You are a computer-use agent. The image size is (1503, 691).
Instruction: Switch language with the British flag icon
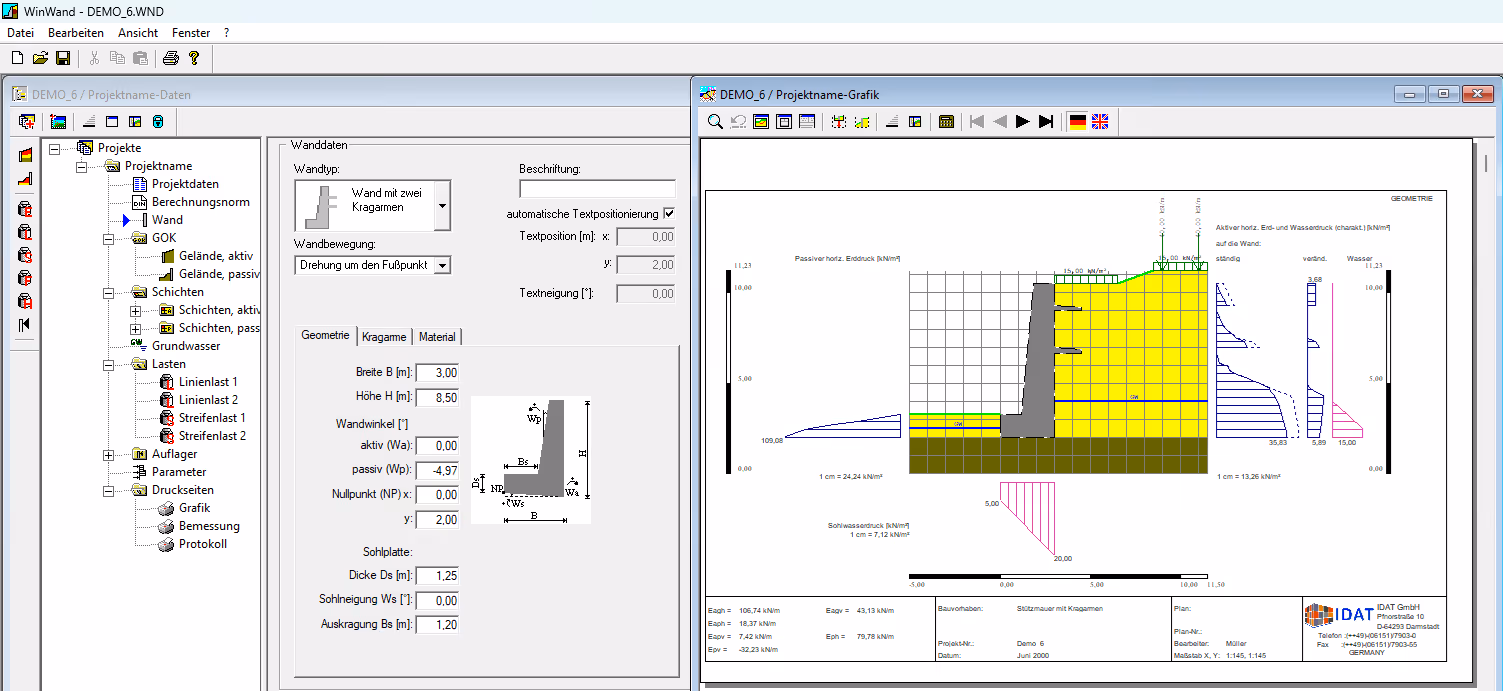(1100, 122)
